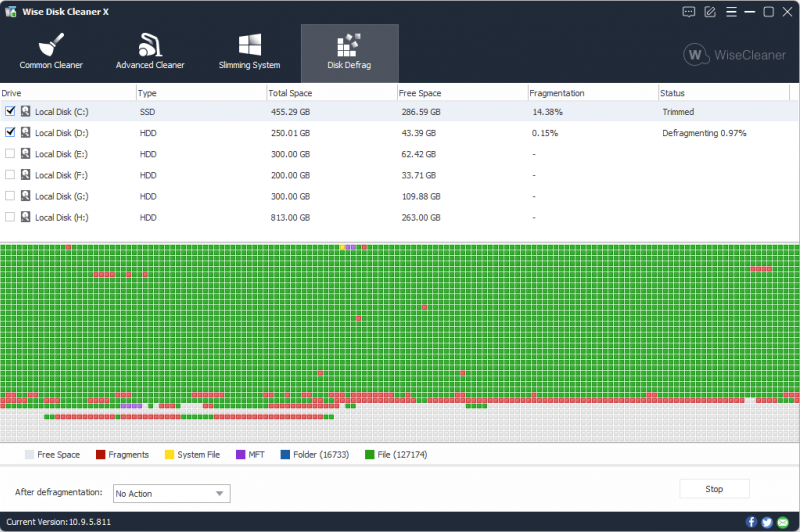This screenshot has width=800, height=532.
Task: Click the 455.29 GB total space cell
Action: click(x=290, y=112)
